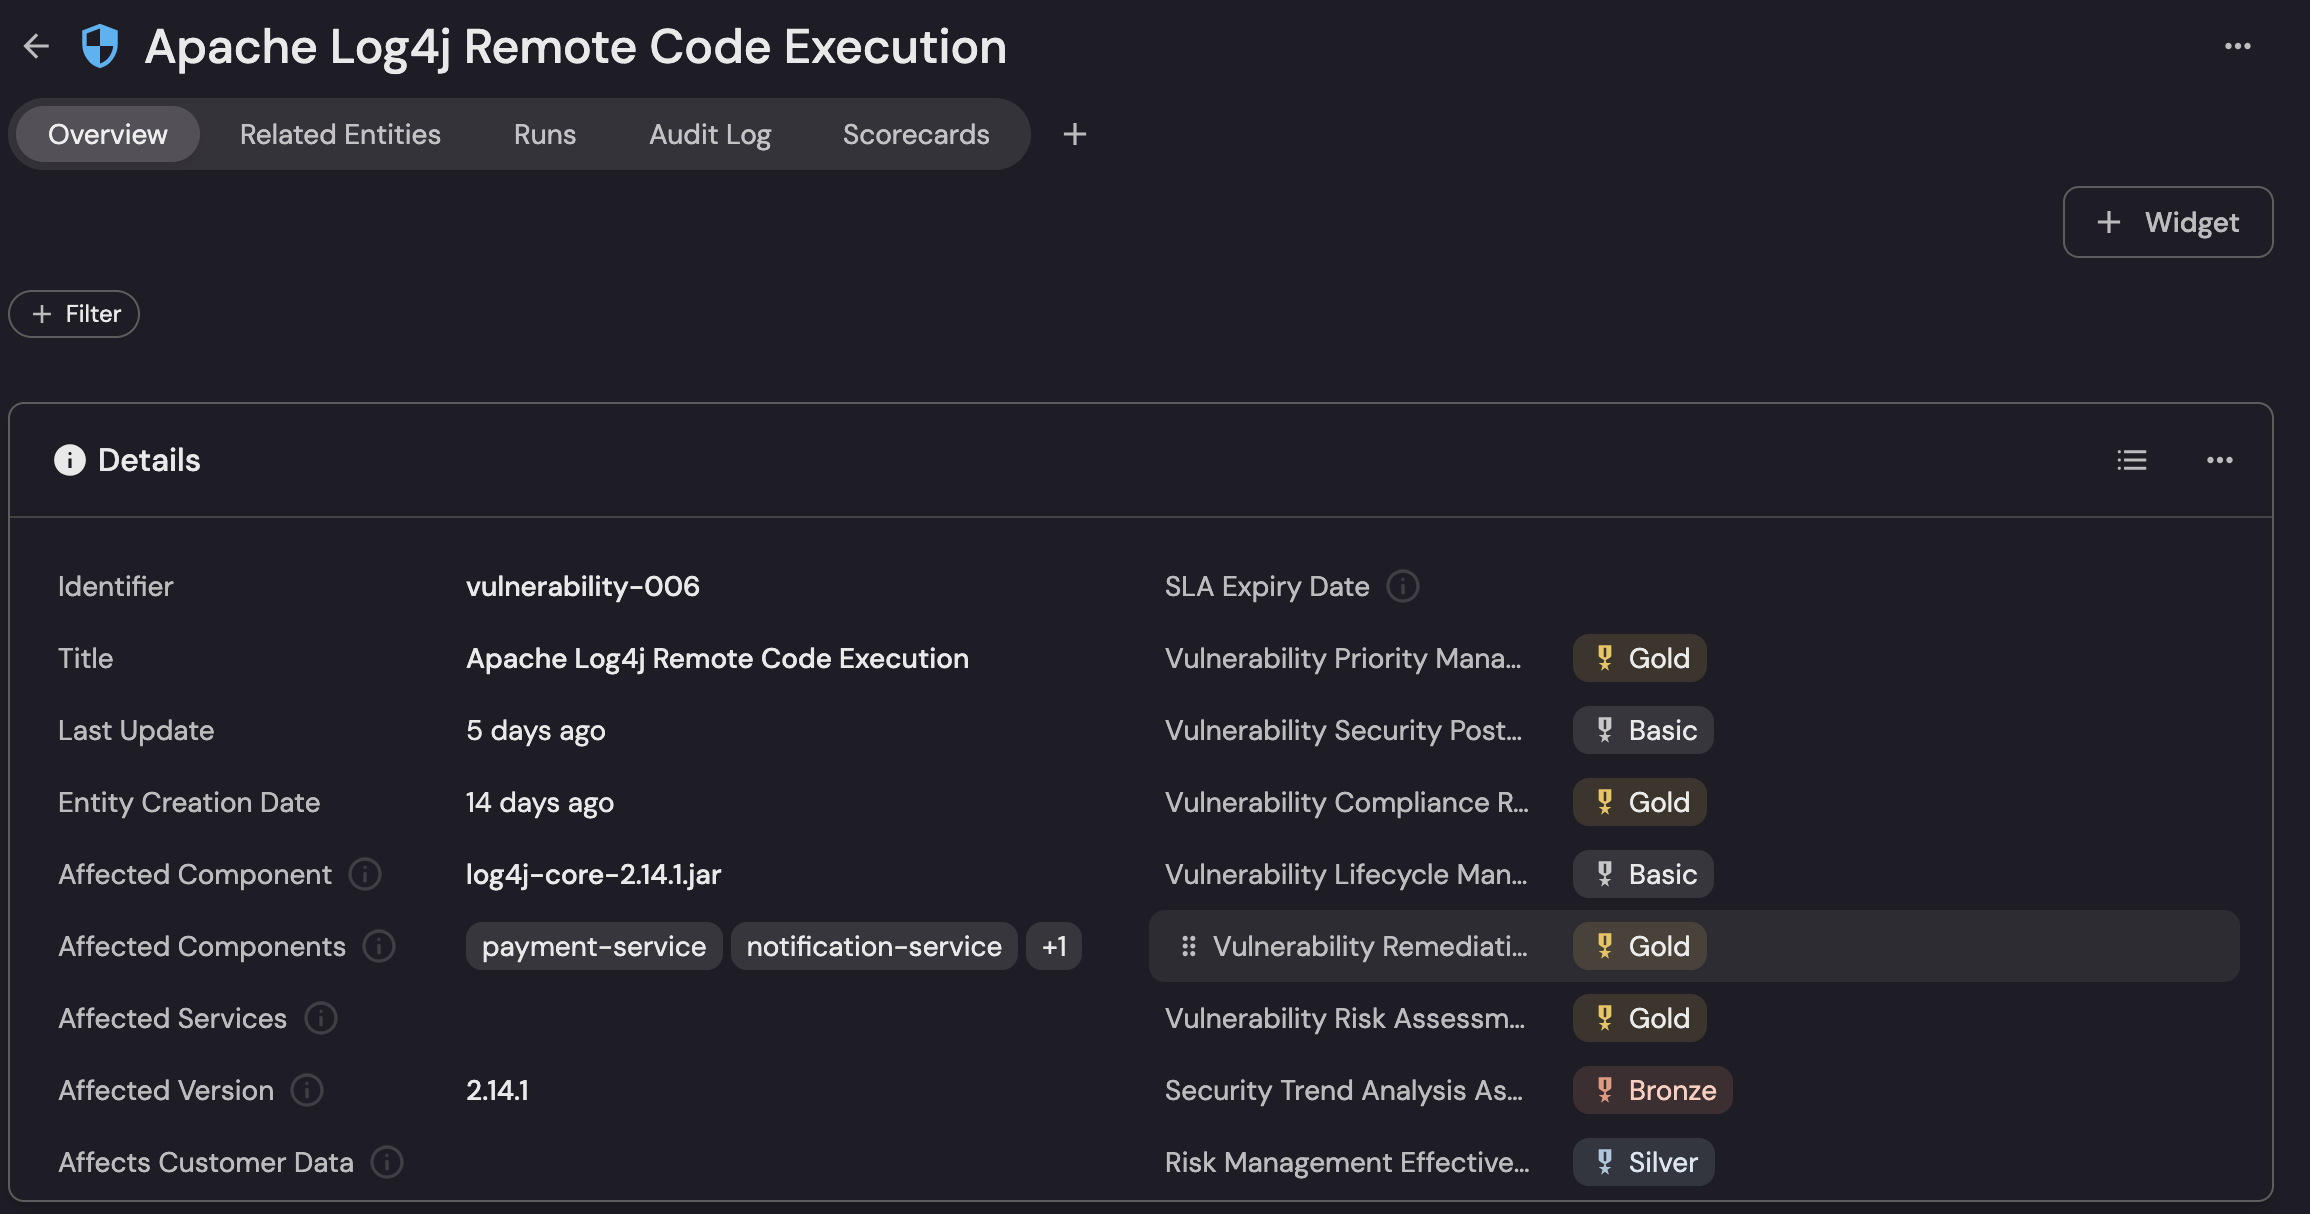Click the info tooltip beside Affects Customer Data
Image resolution: width=2310 pixels, height=1214 pixels.
[x=386, y=1162]
